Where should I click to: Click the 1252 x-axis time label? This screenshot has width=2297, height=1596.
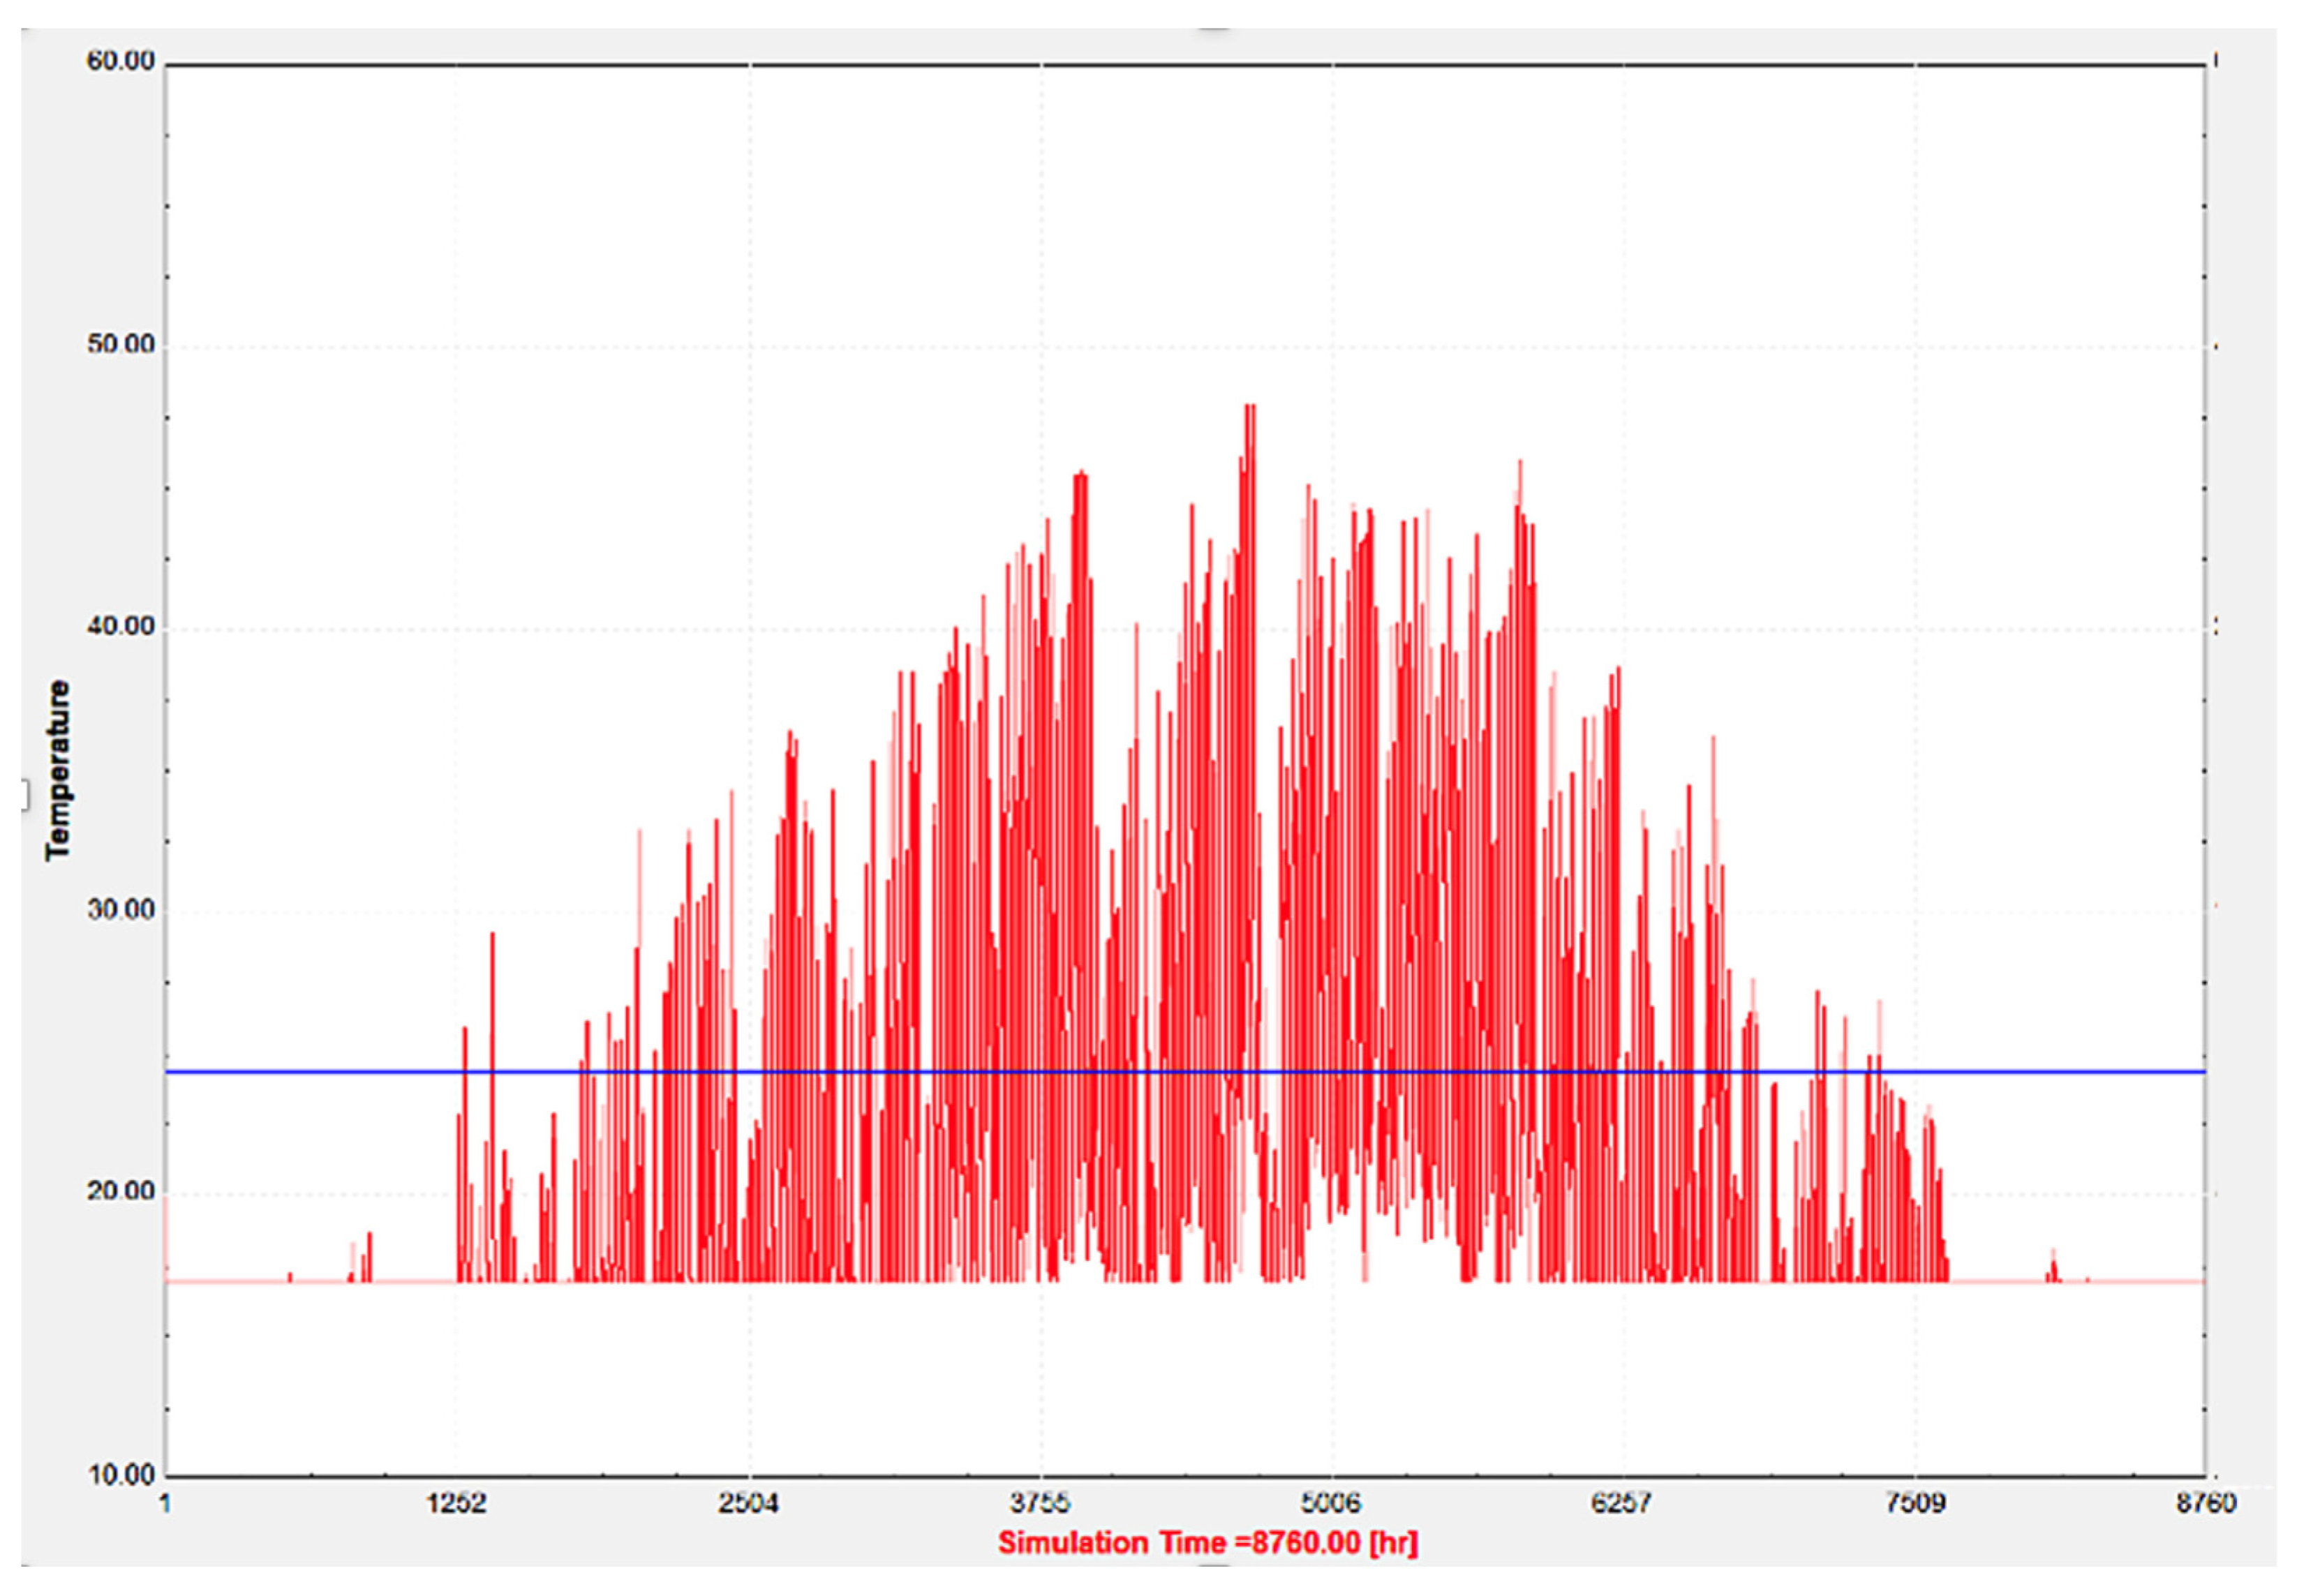[456, 1503]
